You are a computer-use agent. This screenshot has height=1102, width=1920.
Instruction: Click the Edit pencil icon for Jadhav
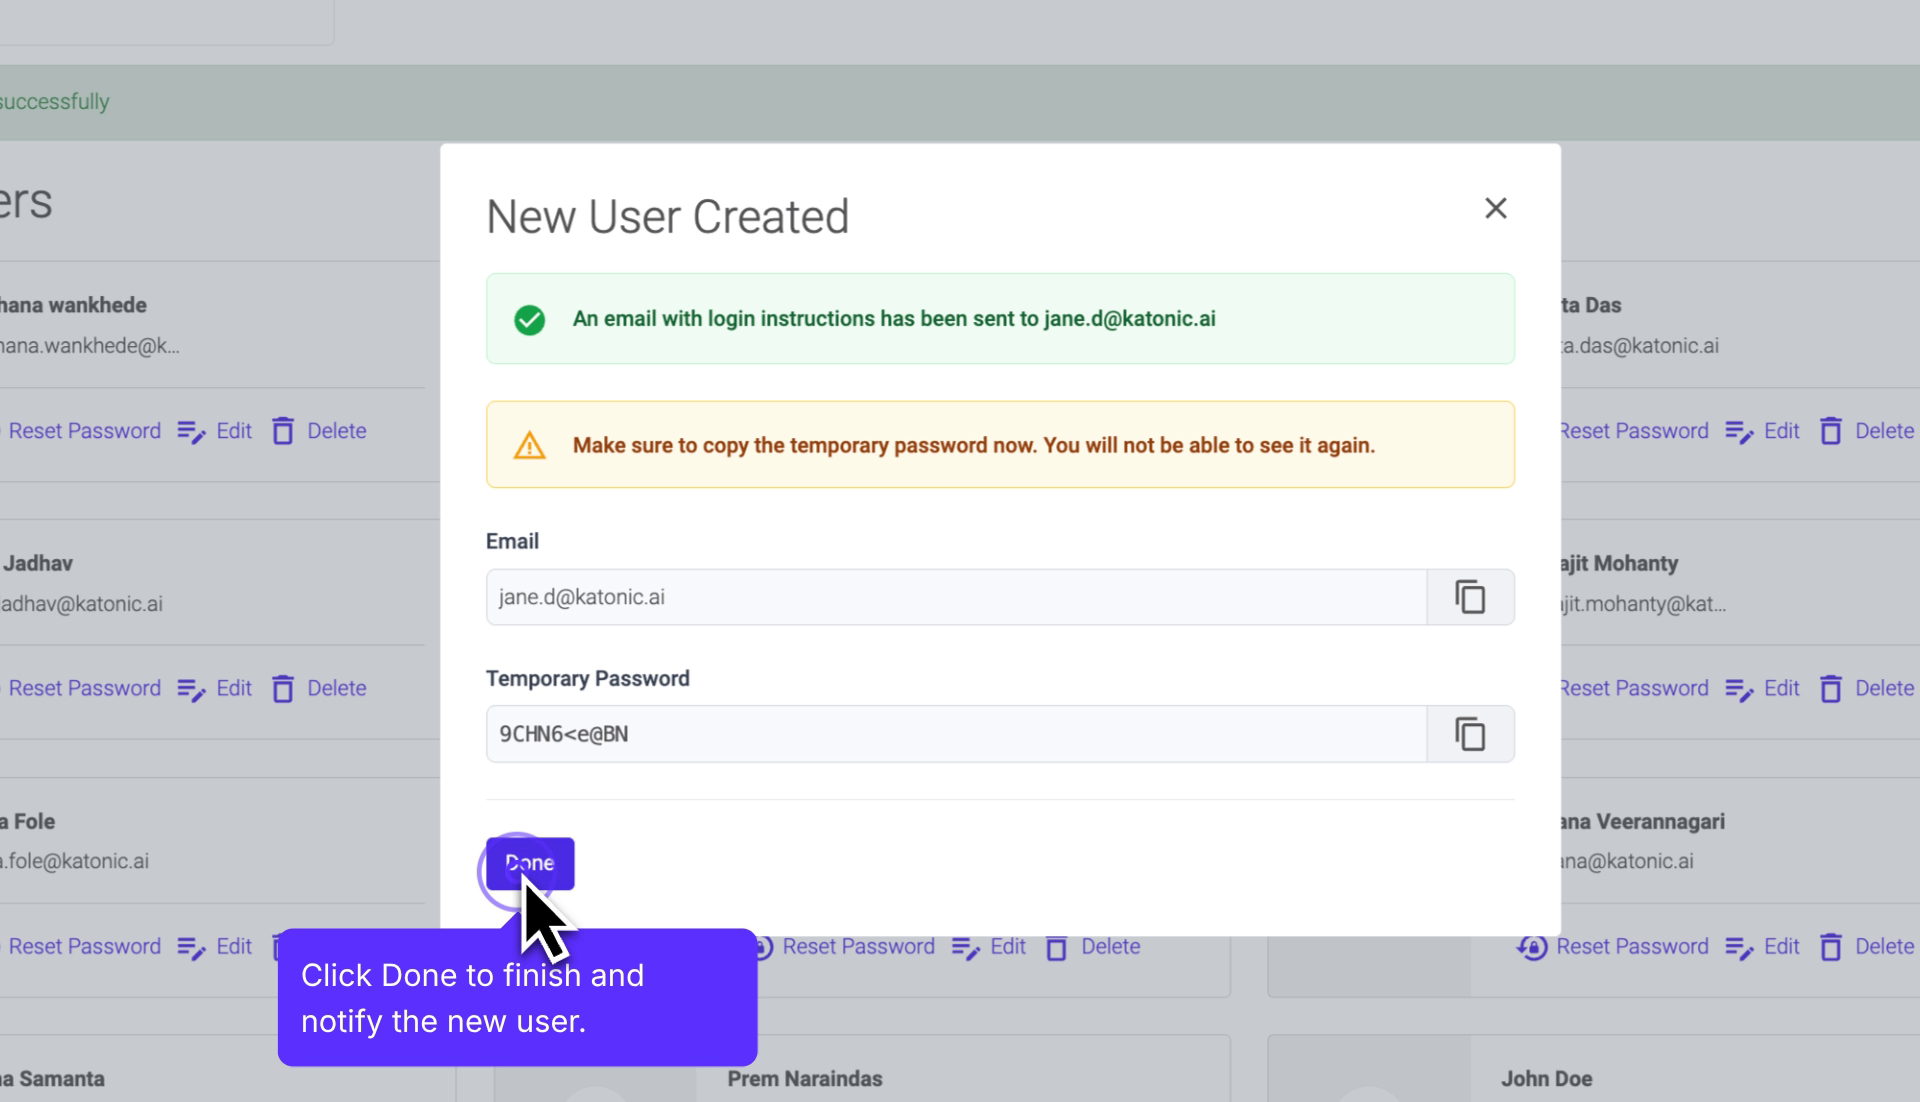tap(191, 688)
